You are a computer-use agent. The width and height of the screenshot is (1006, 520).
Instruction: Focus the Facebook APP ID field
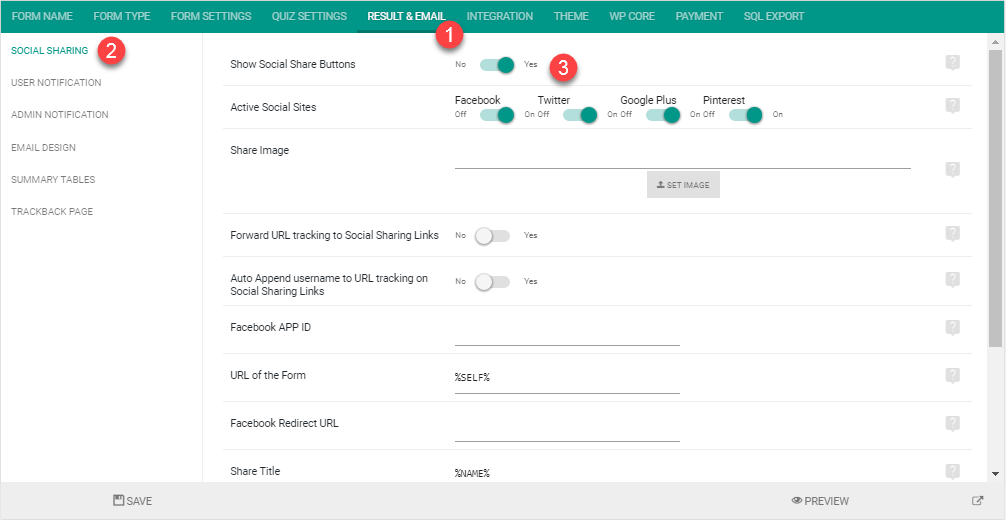(x=567, y=335)
